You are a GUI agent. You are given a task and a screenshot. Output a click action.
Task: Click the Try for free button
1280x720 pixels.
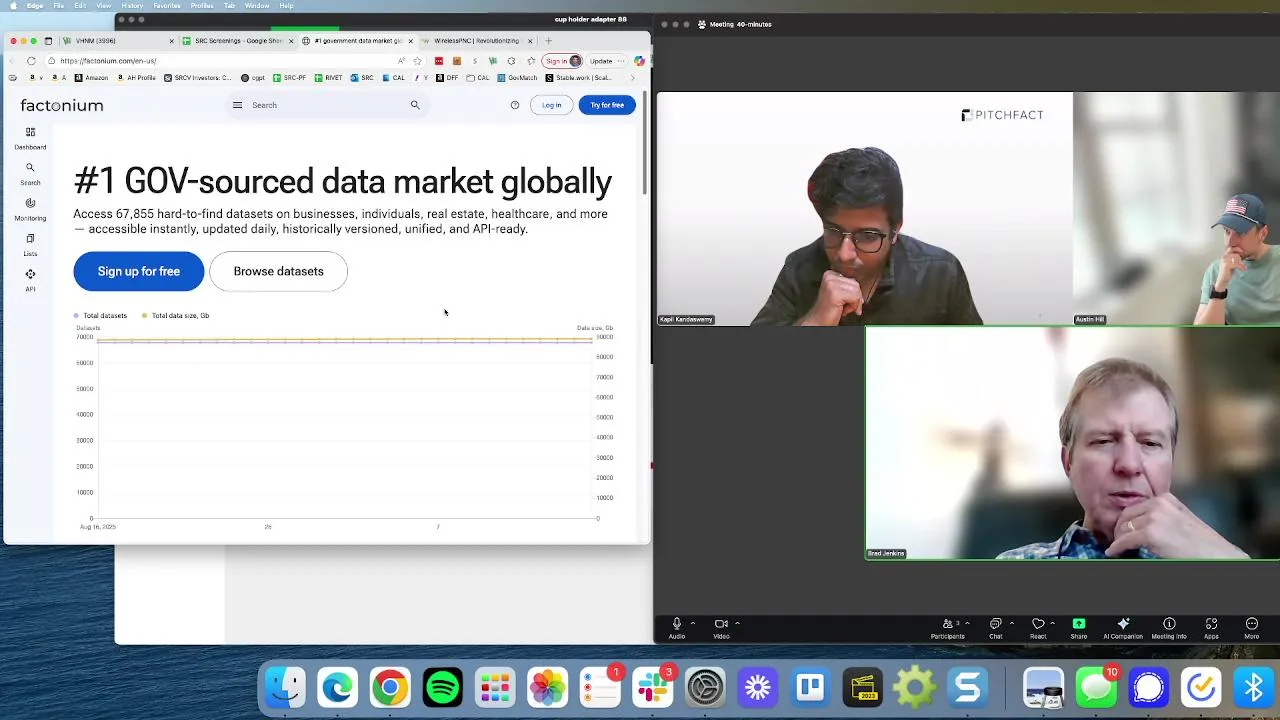[607, 105]
